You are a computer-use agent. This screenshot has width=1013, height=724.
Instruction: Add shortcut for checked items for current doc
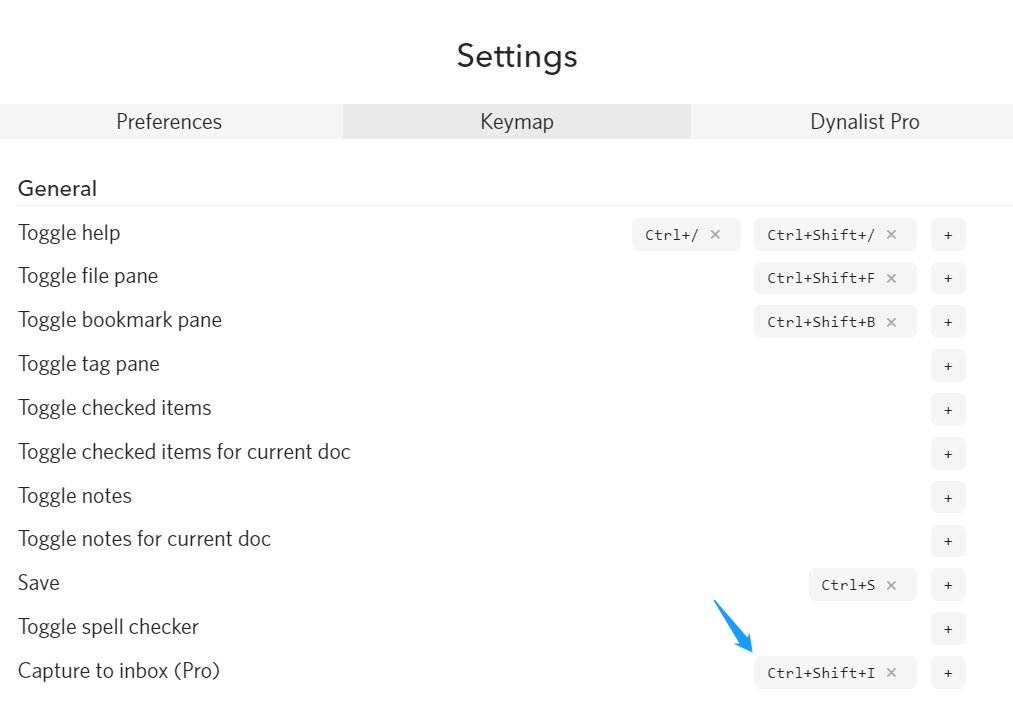point(948,454)
